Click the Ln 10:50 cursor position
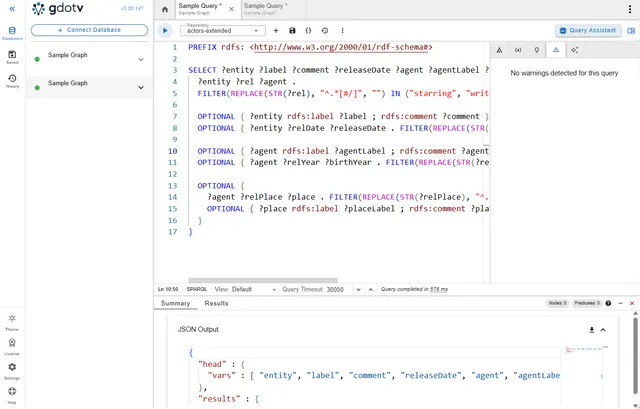The width and height of the screenshot is (640, 409). click(x=168, y=289)
